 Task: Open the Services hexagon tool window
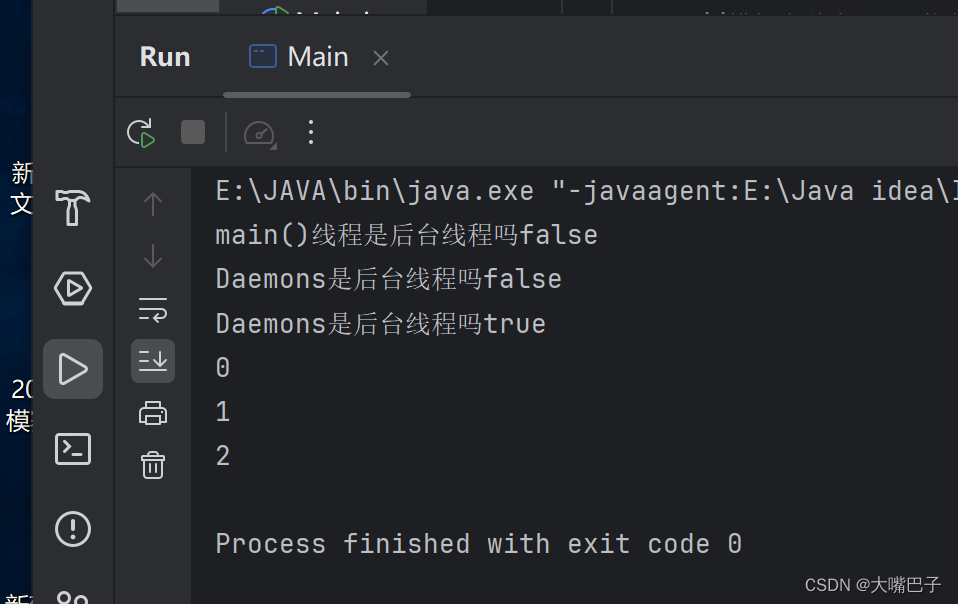[x=73, y=289]
